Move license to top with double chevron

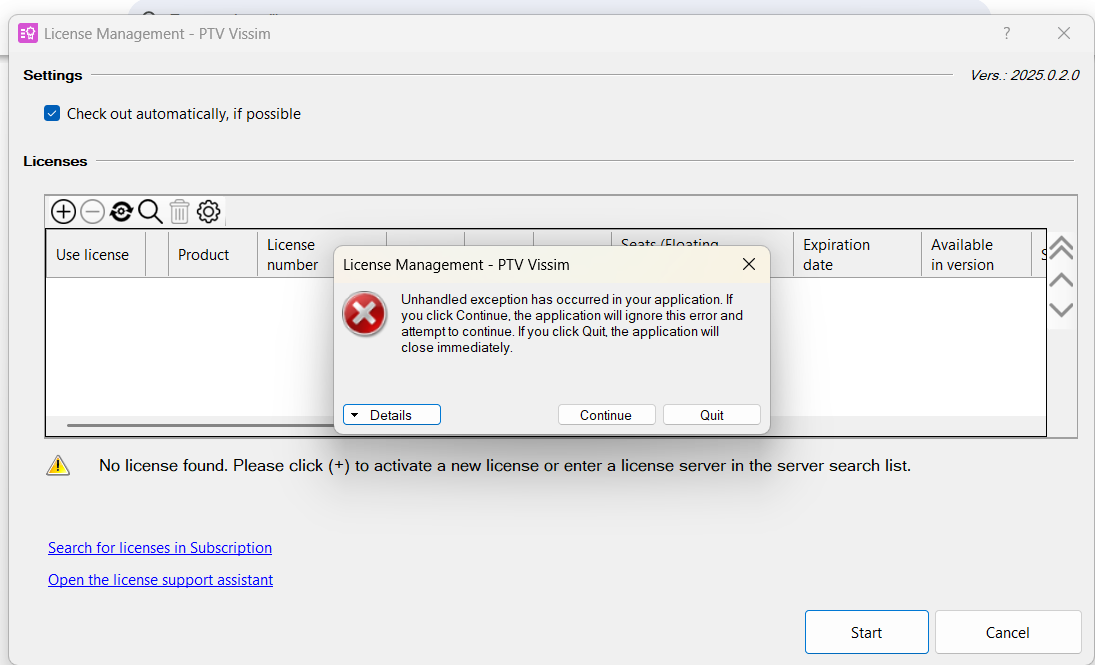pos(1061,247)
